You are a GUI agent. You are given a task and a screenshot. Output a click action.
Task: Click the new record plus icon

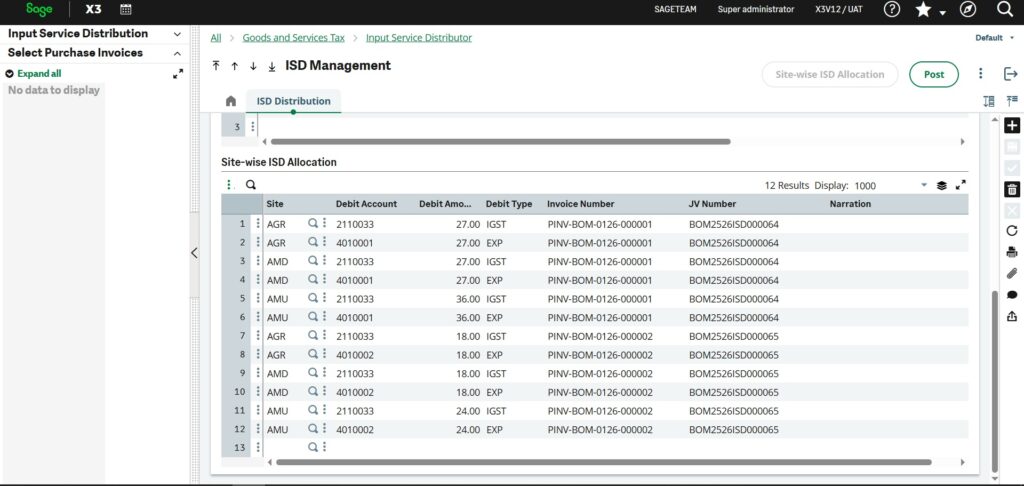(x=1012, y=126)
